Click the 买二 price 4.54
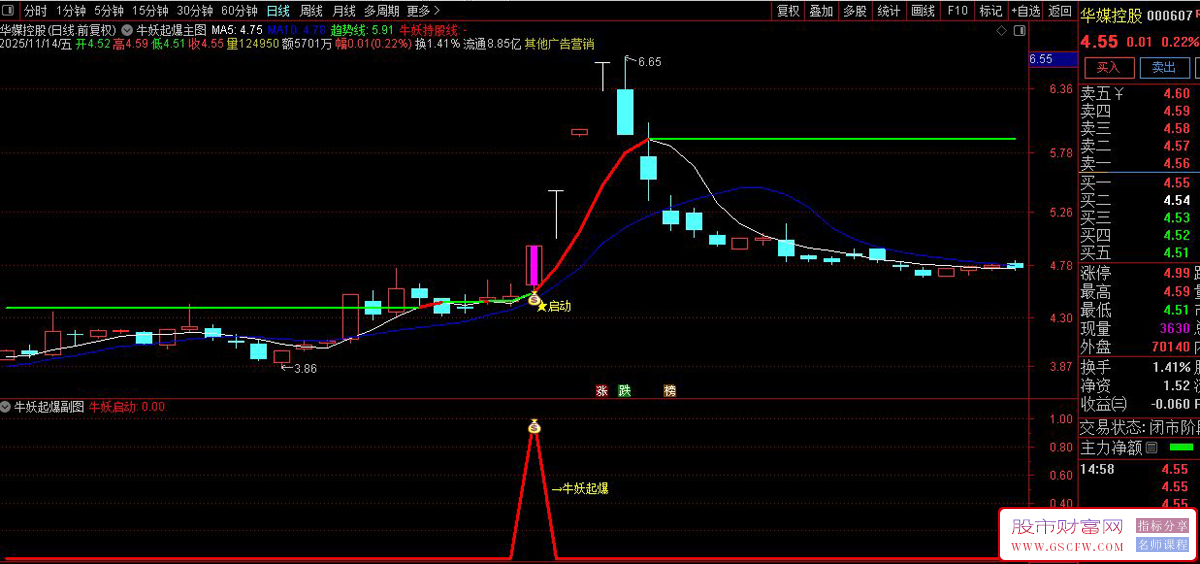 (1176, 200)
